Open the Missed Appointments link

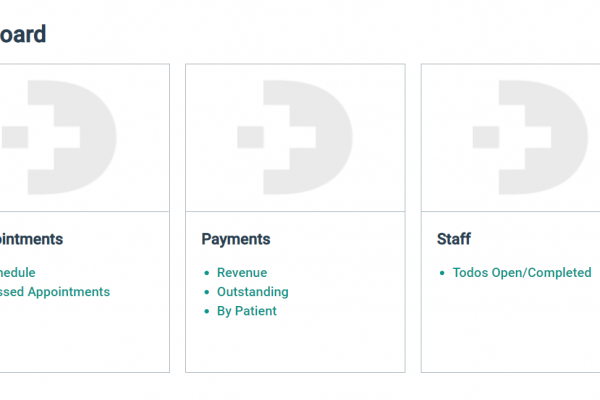tap(55, 292)
